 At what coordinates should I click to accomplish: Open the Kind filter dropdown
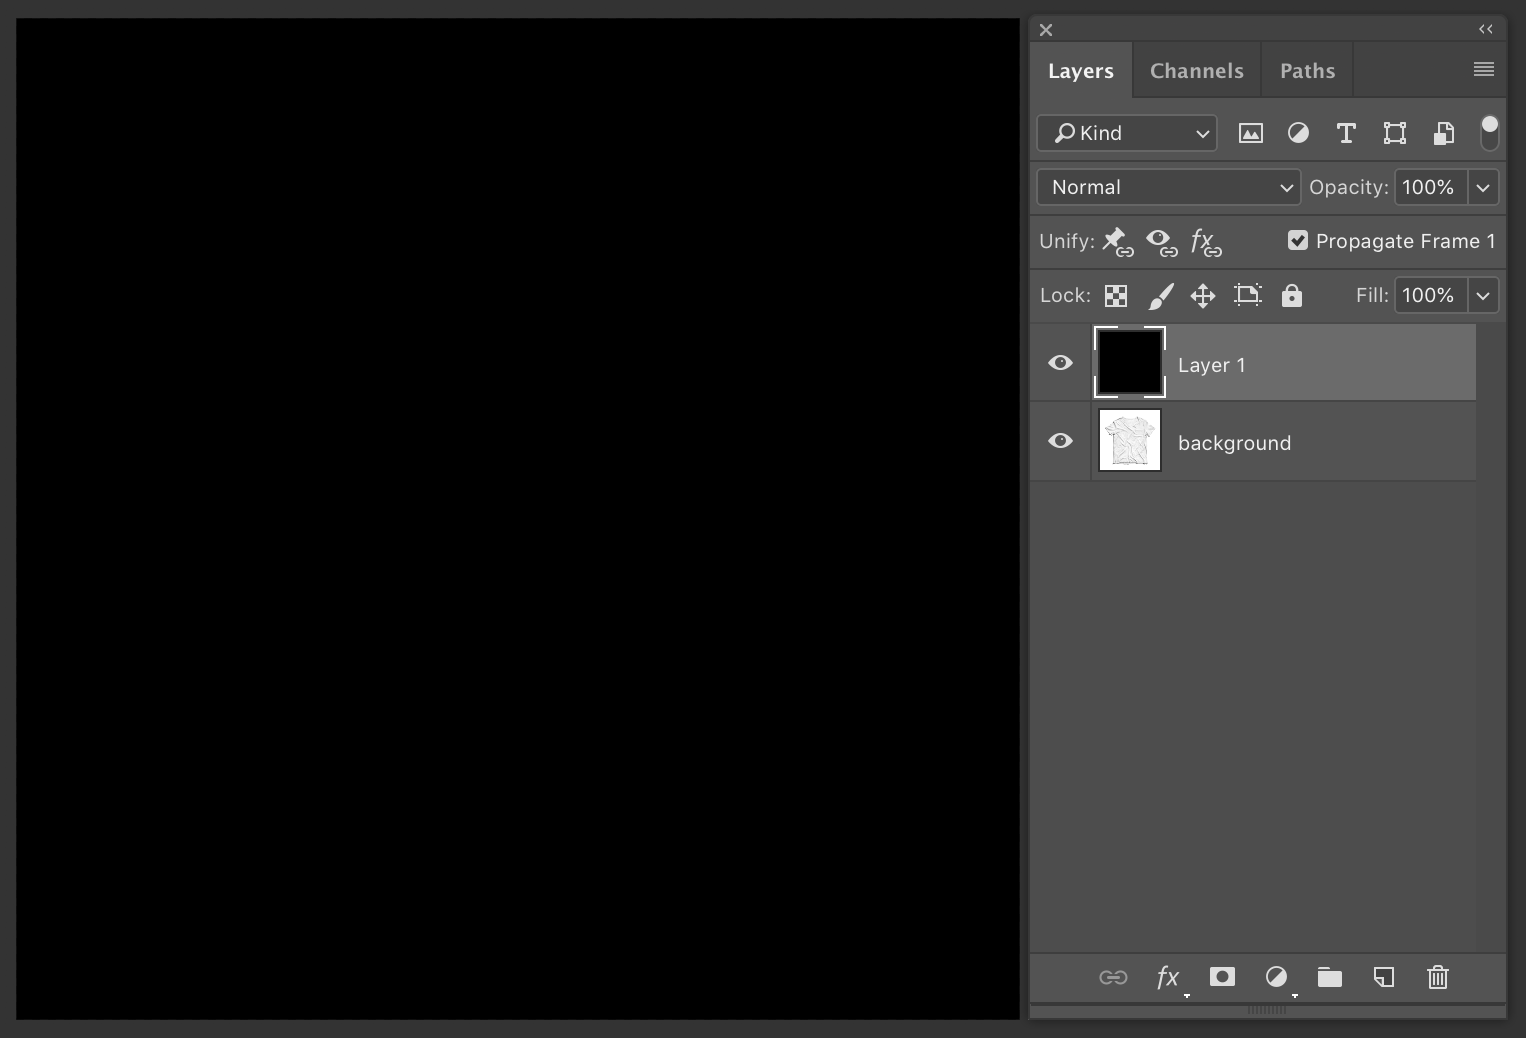1125,133
